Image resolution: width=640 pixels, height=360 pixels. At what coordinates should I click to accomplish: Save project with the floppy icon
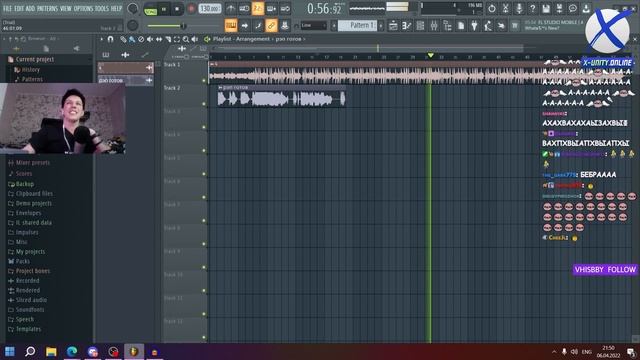click(x=546, y=8)
